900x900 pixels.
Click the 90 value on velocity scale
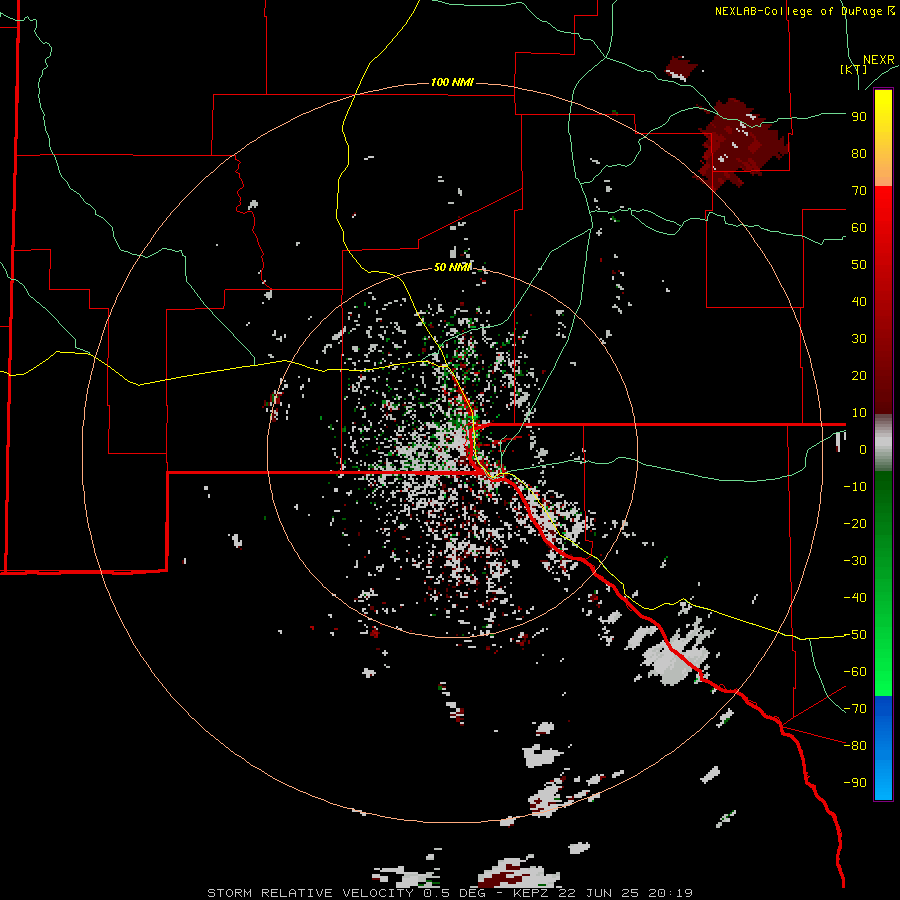[859, 117]
